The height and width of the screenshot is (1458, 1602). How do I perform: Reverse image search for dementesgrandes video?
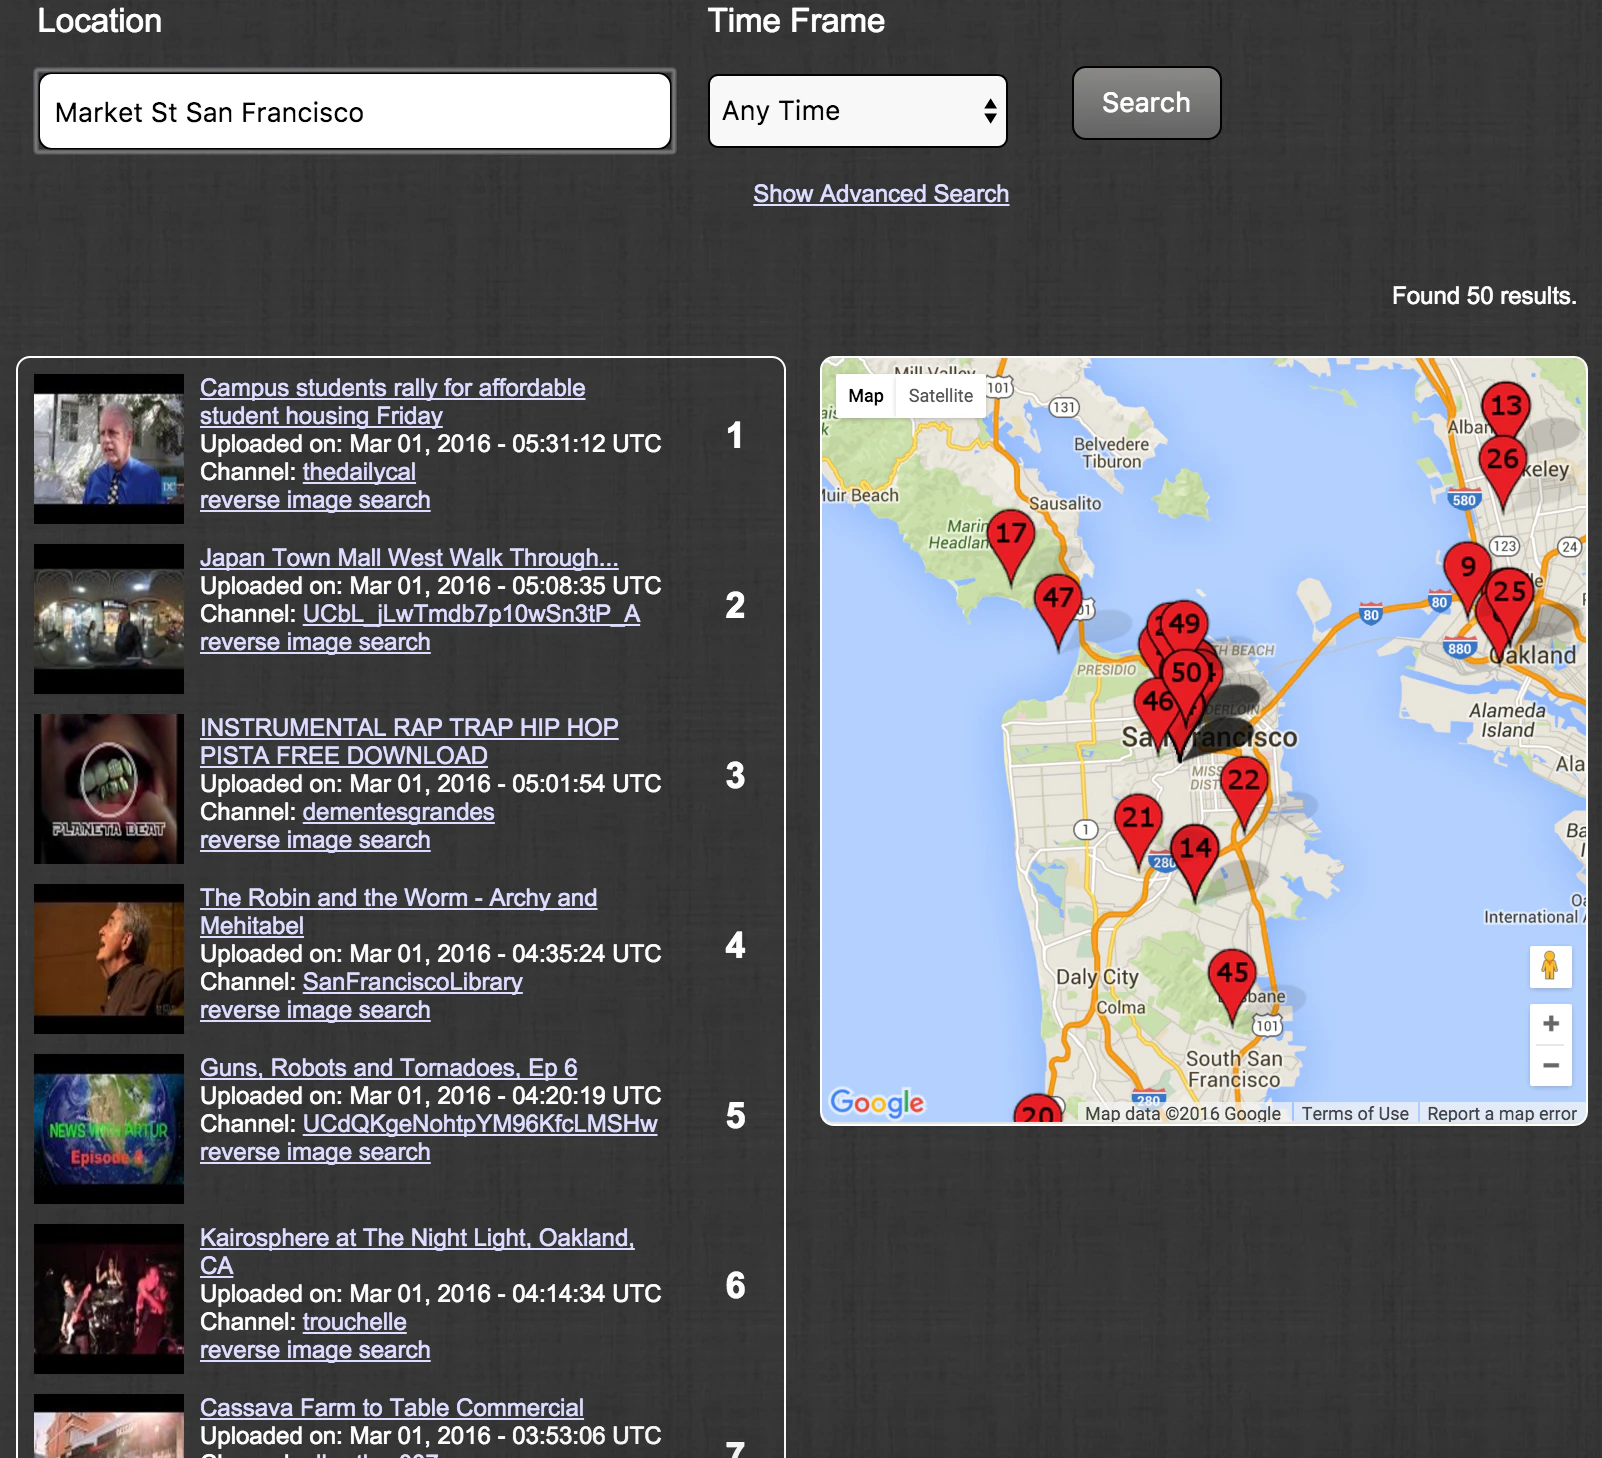coord(315,840)
